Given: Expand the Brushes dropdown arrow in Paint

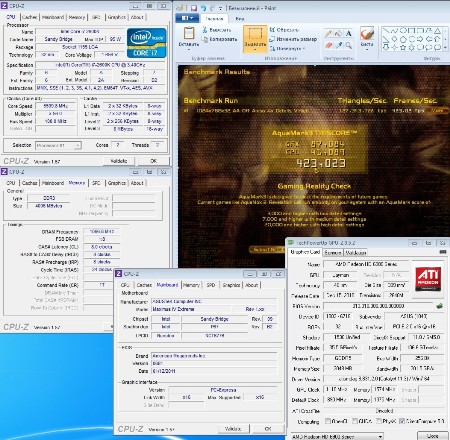Looking at the screenshot, I should pyautogui.click(x=367, y=49).
